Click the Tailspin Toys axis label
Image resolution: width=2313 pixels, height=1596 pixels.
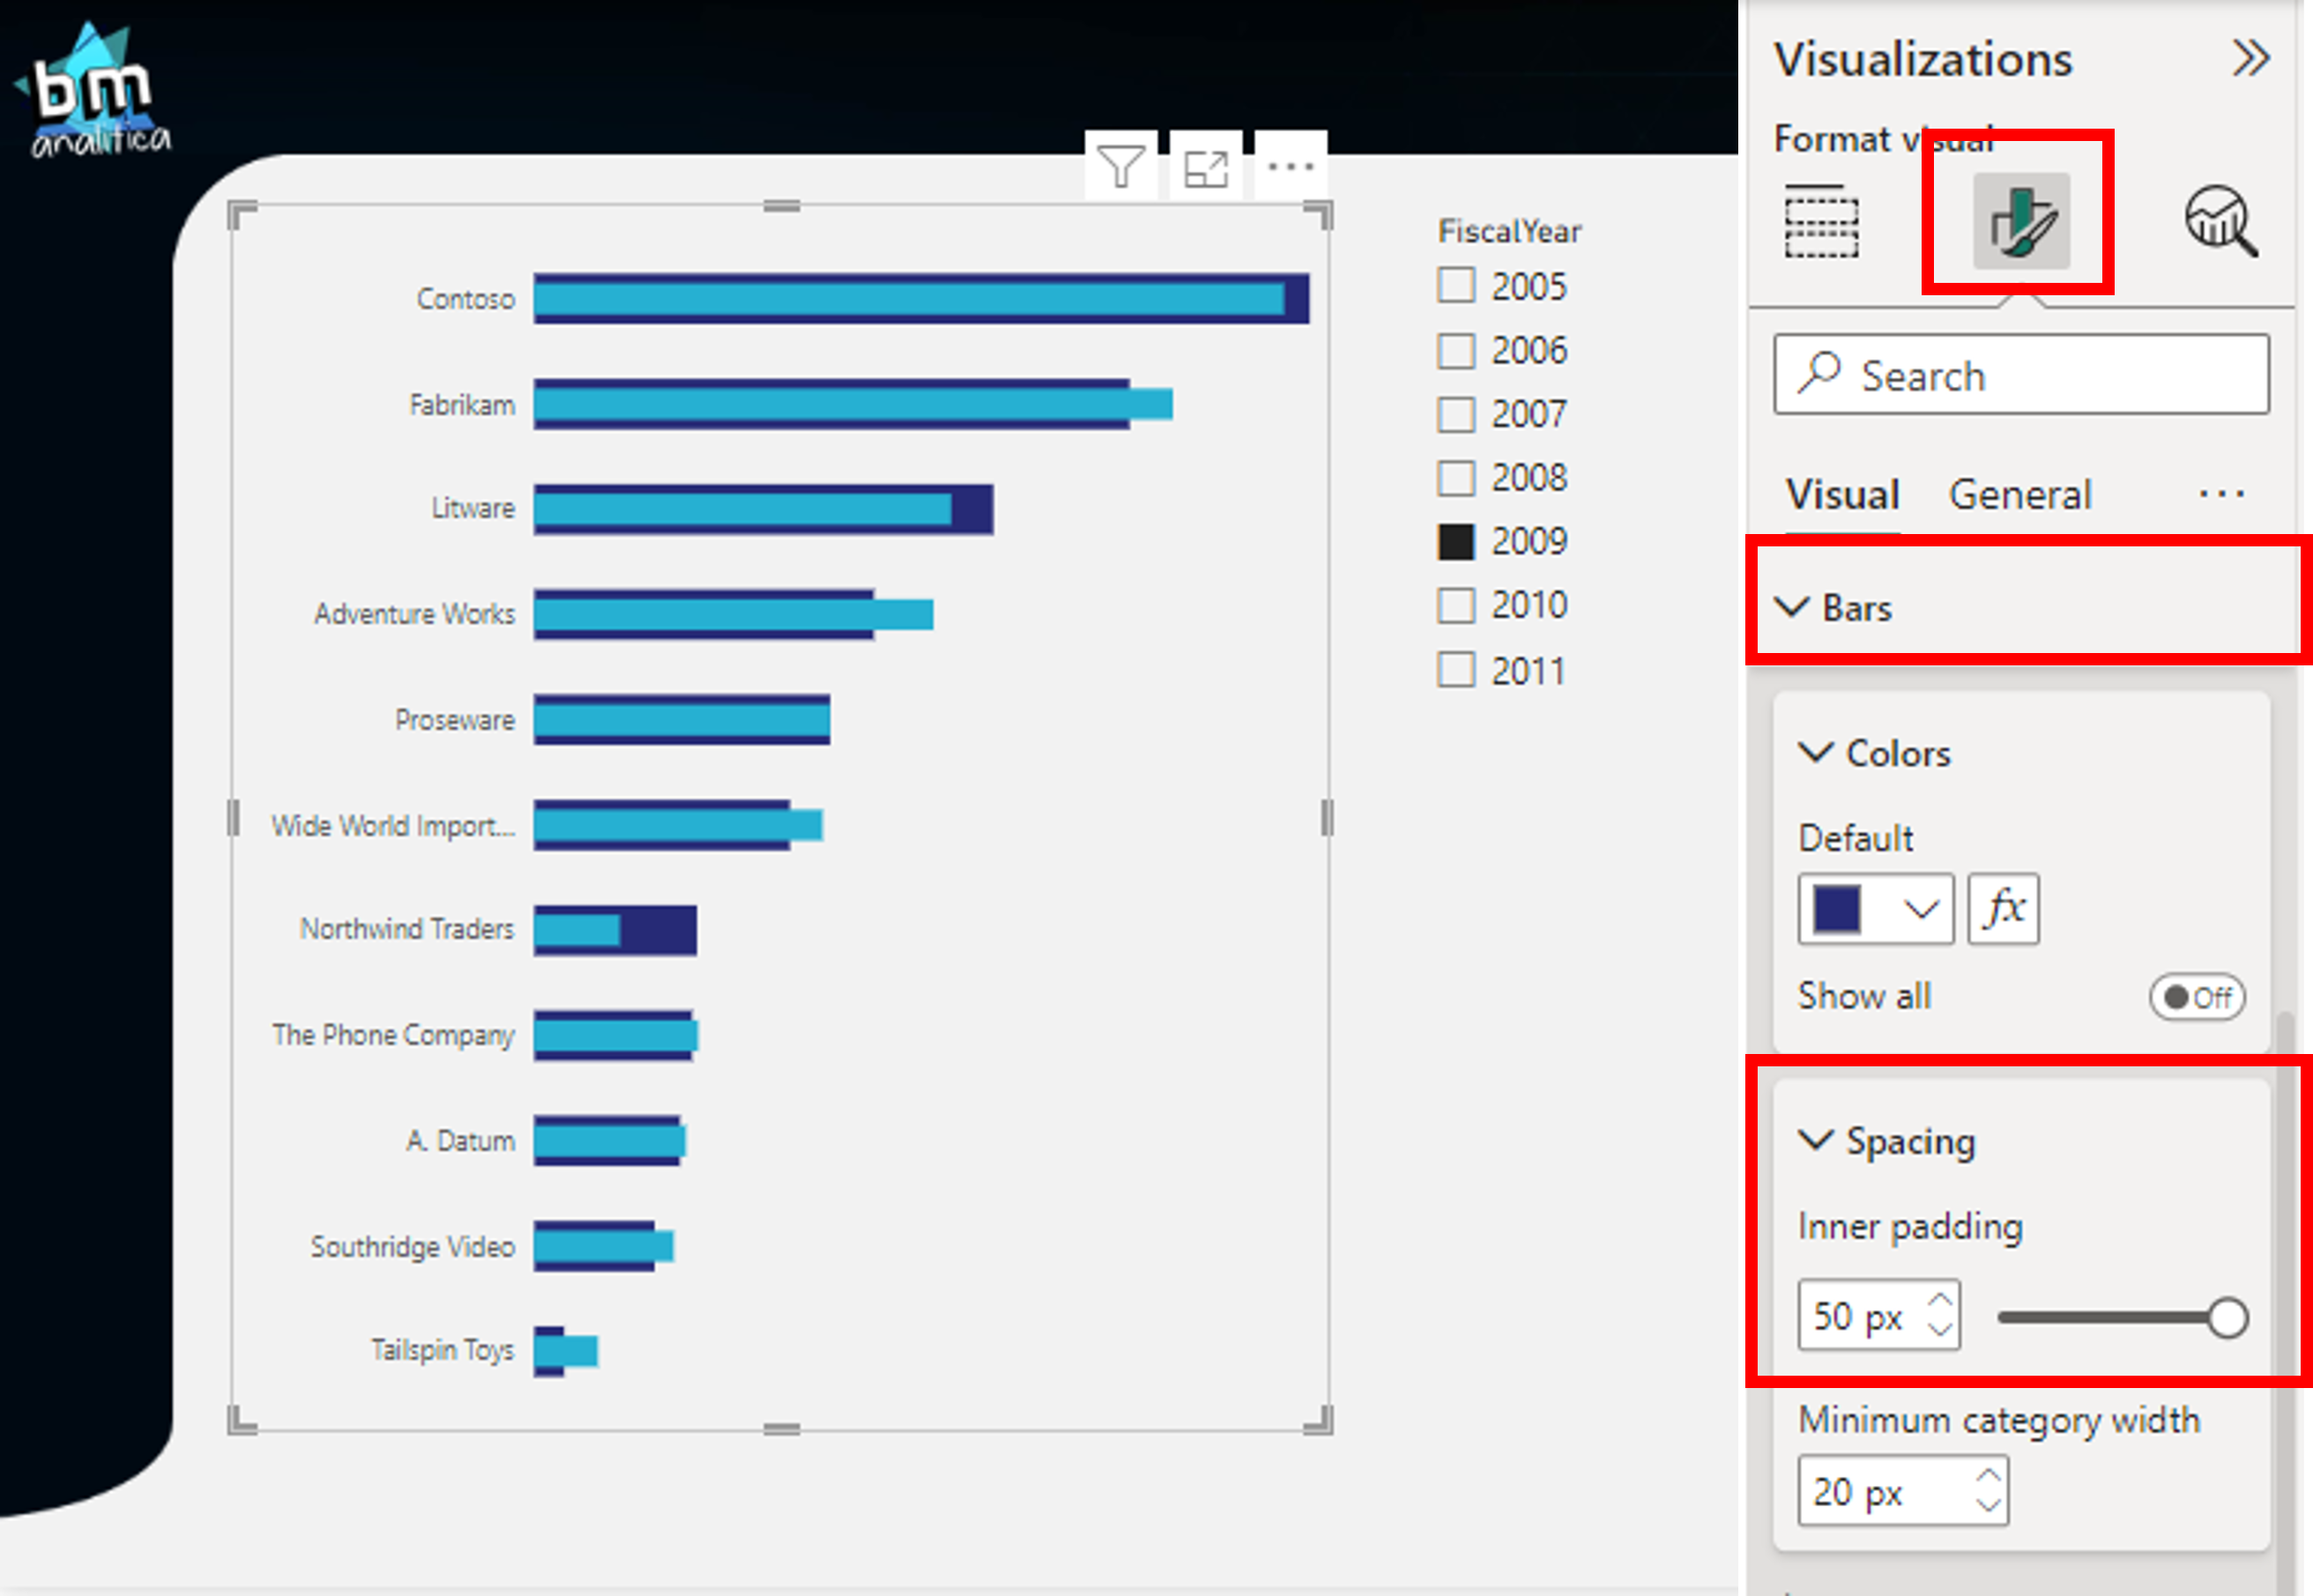click(442, 1350)
